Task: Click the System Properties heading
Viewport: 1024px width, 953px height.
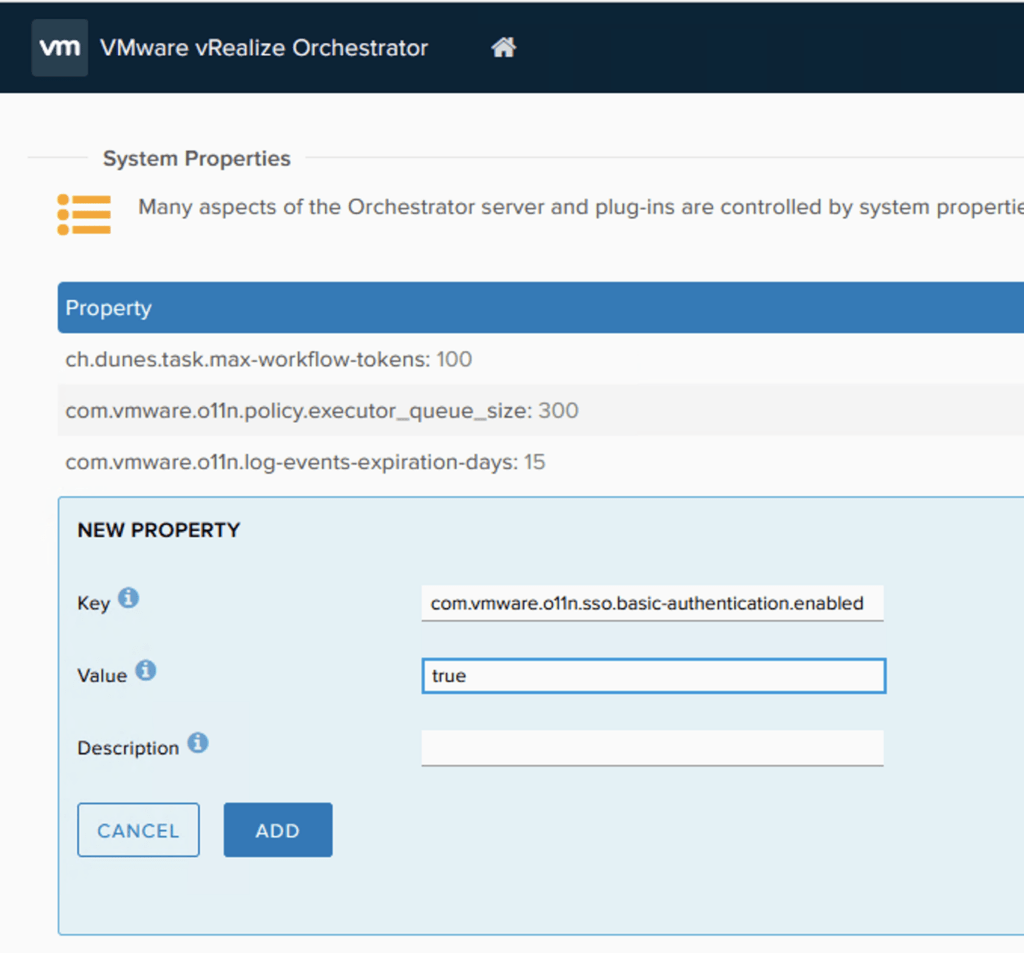Action: 197,158
